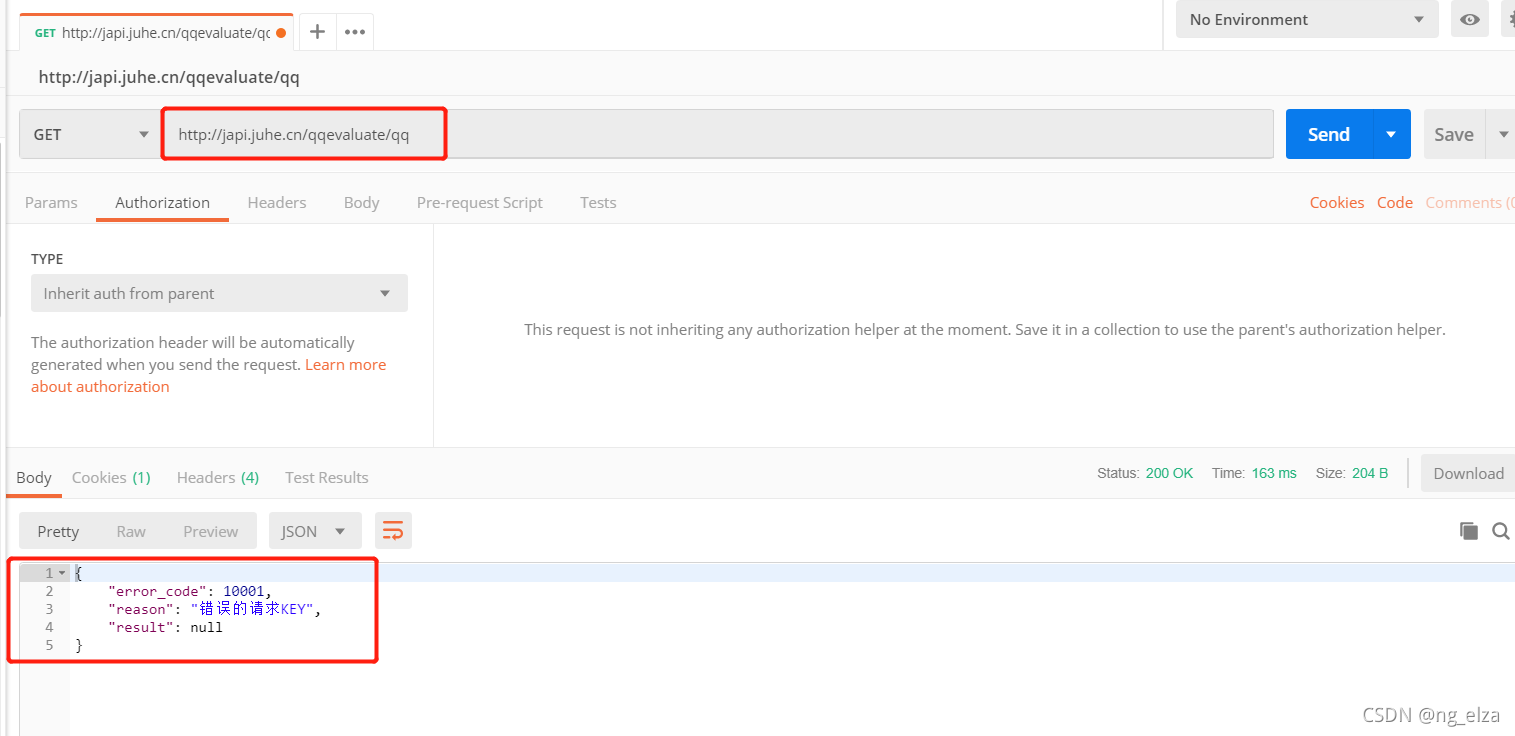1515x736 pixels.
Task: Open the Code link
Action: pyautogui.click(x=1394, y=202)
